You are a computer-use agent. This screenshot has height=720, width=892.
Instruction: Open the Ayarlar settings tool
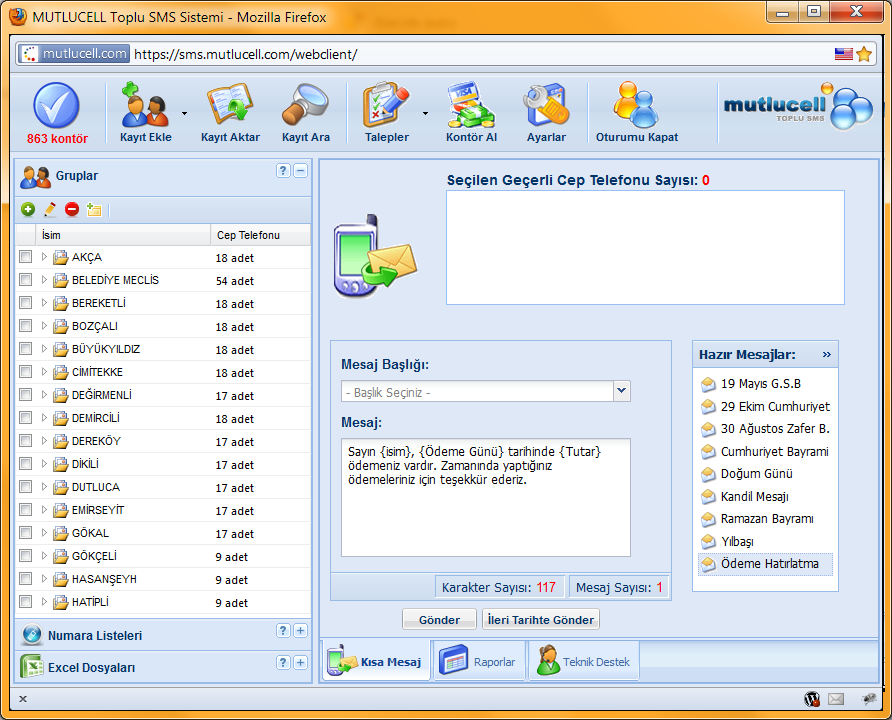click(x=546, y=112)
